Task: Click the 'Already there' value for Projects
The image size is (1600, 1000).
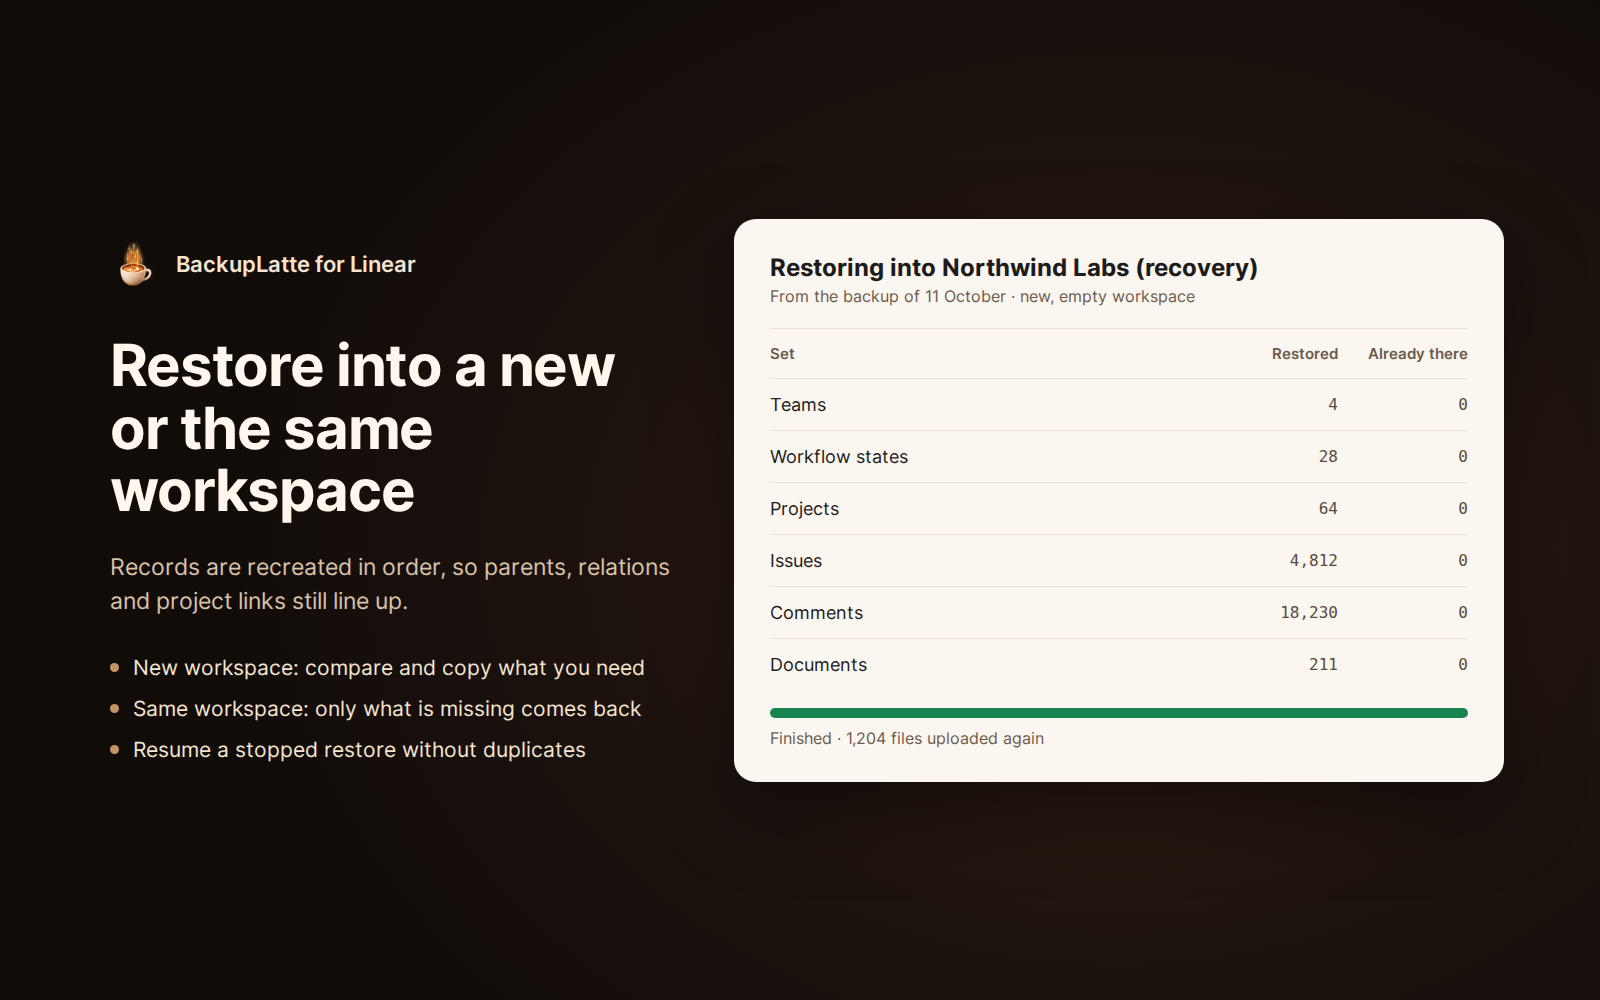Action: click(1463, 509)
